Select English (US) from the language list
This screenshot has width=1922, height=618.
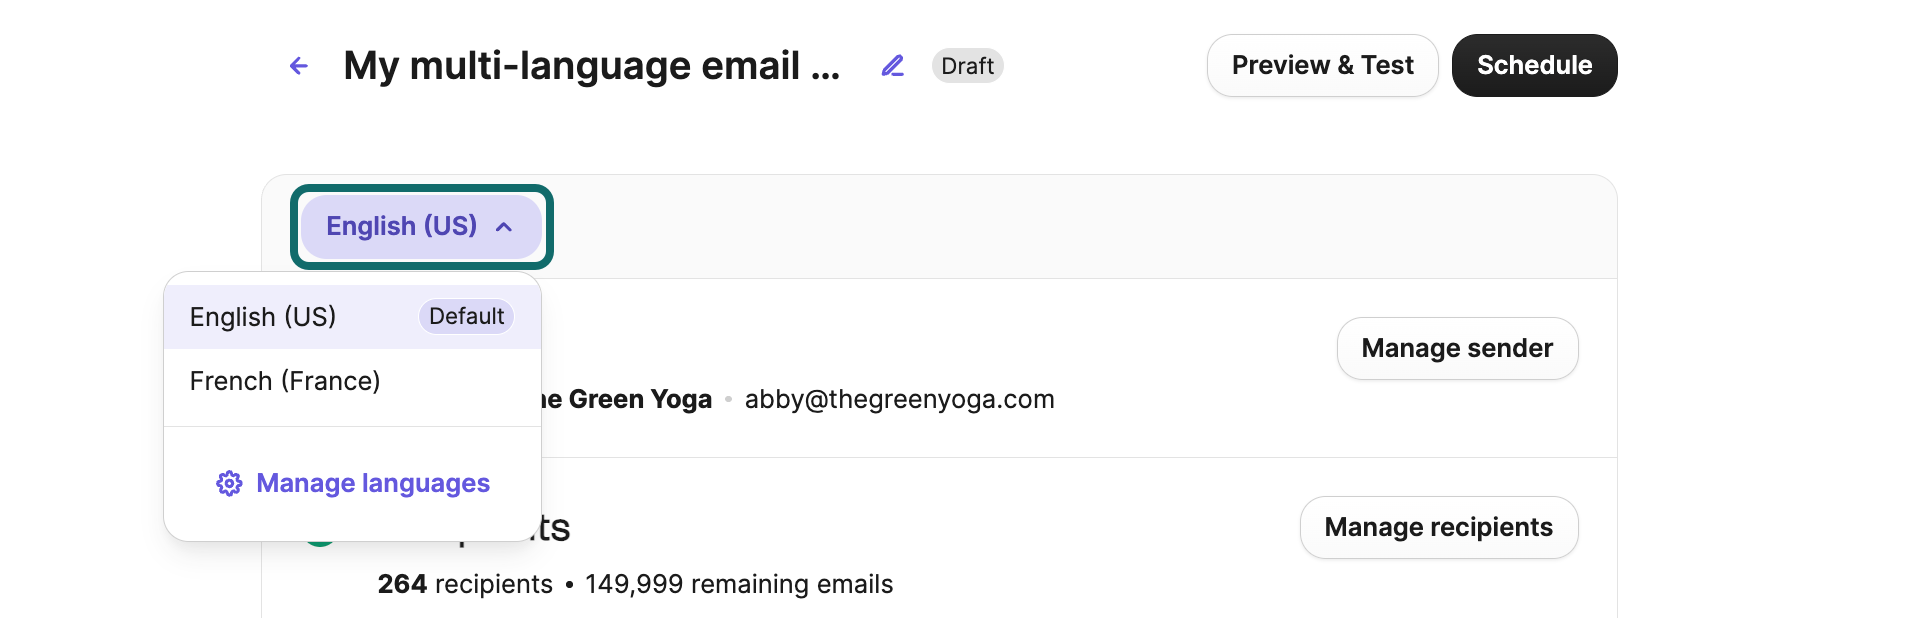pyautogui.click(x=263, y=317)
